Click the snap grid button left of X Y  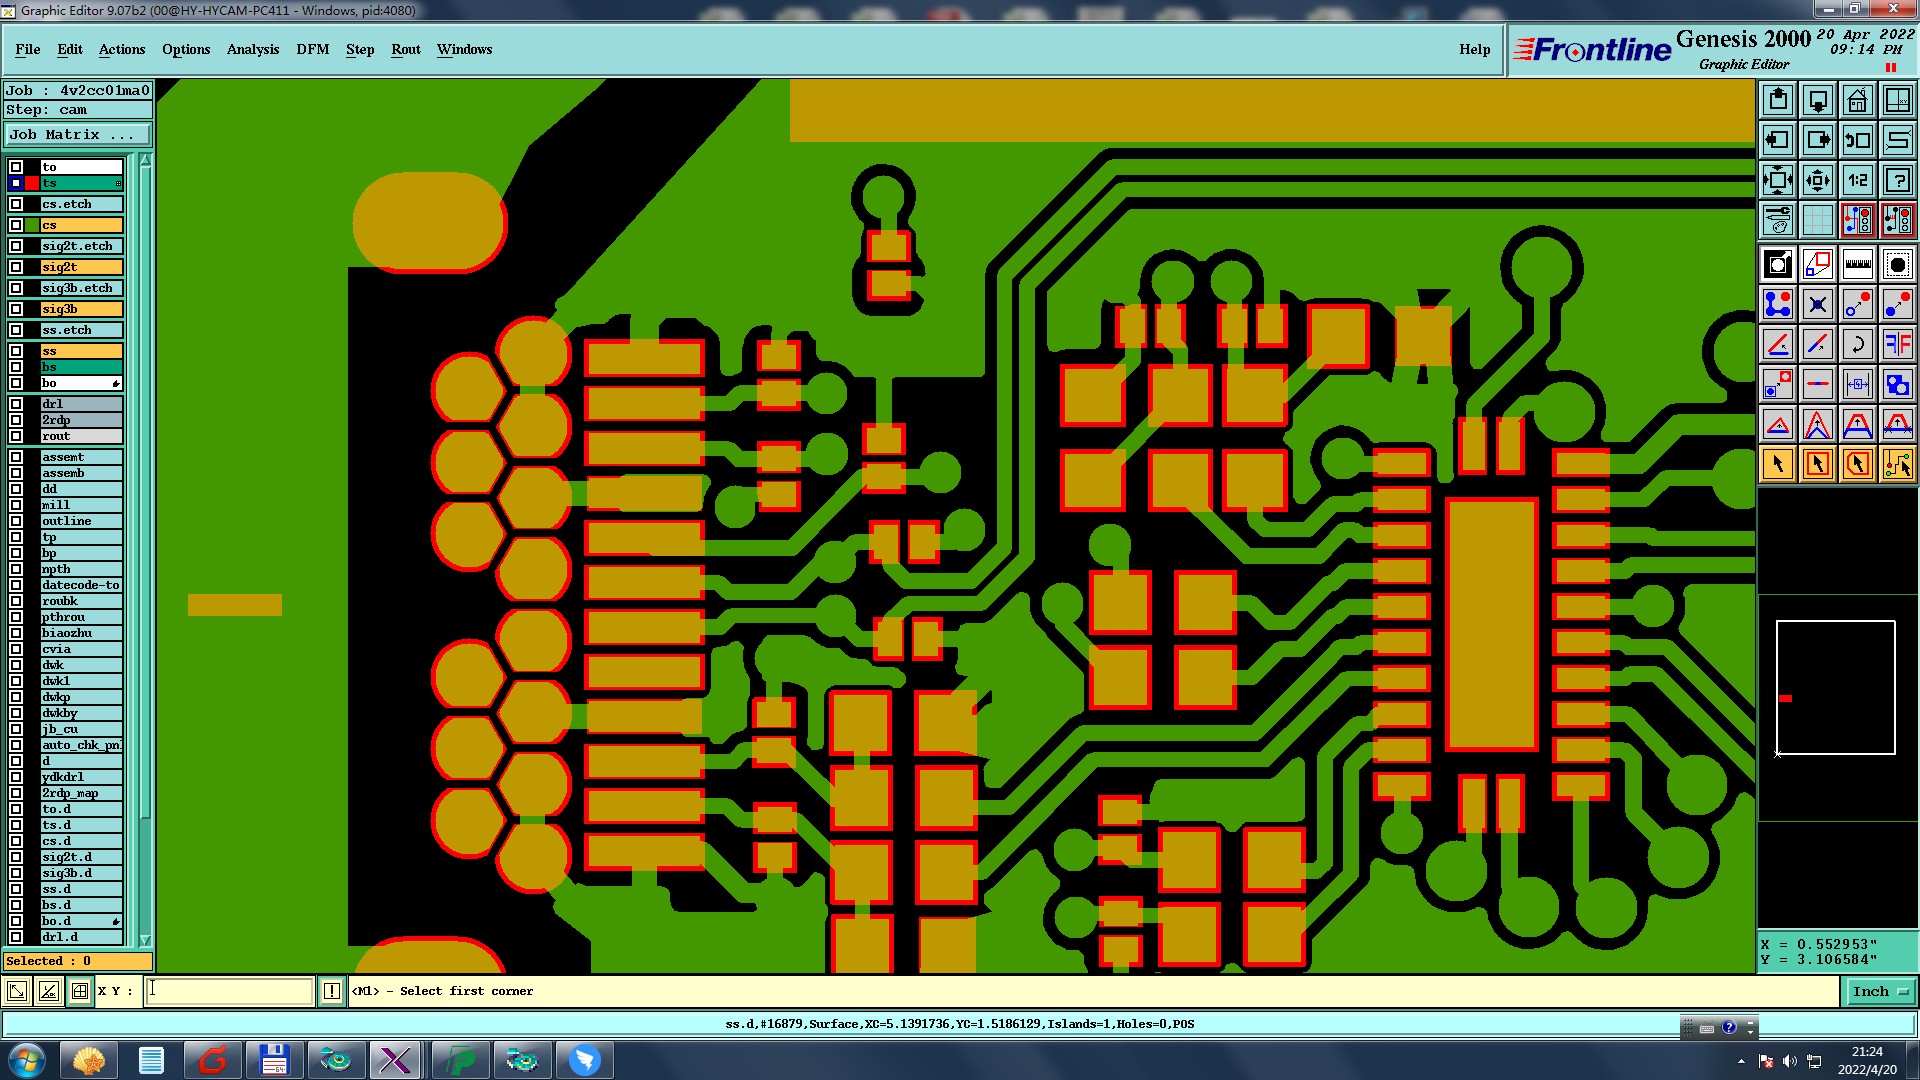pos(80,991)
